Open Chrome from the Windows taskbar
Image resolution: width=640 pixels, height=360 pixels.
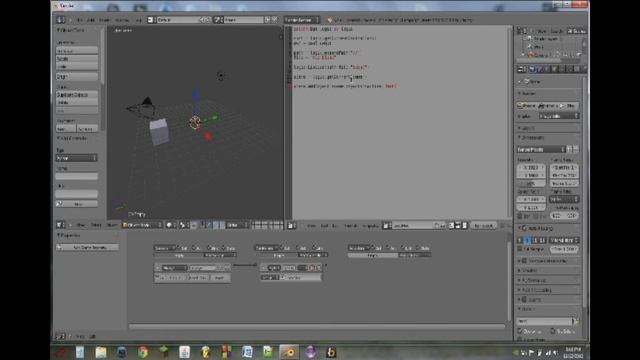(143, 352)
